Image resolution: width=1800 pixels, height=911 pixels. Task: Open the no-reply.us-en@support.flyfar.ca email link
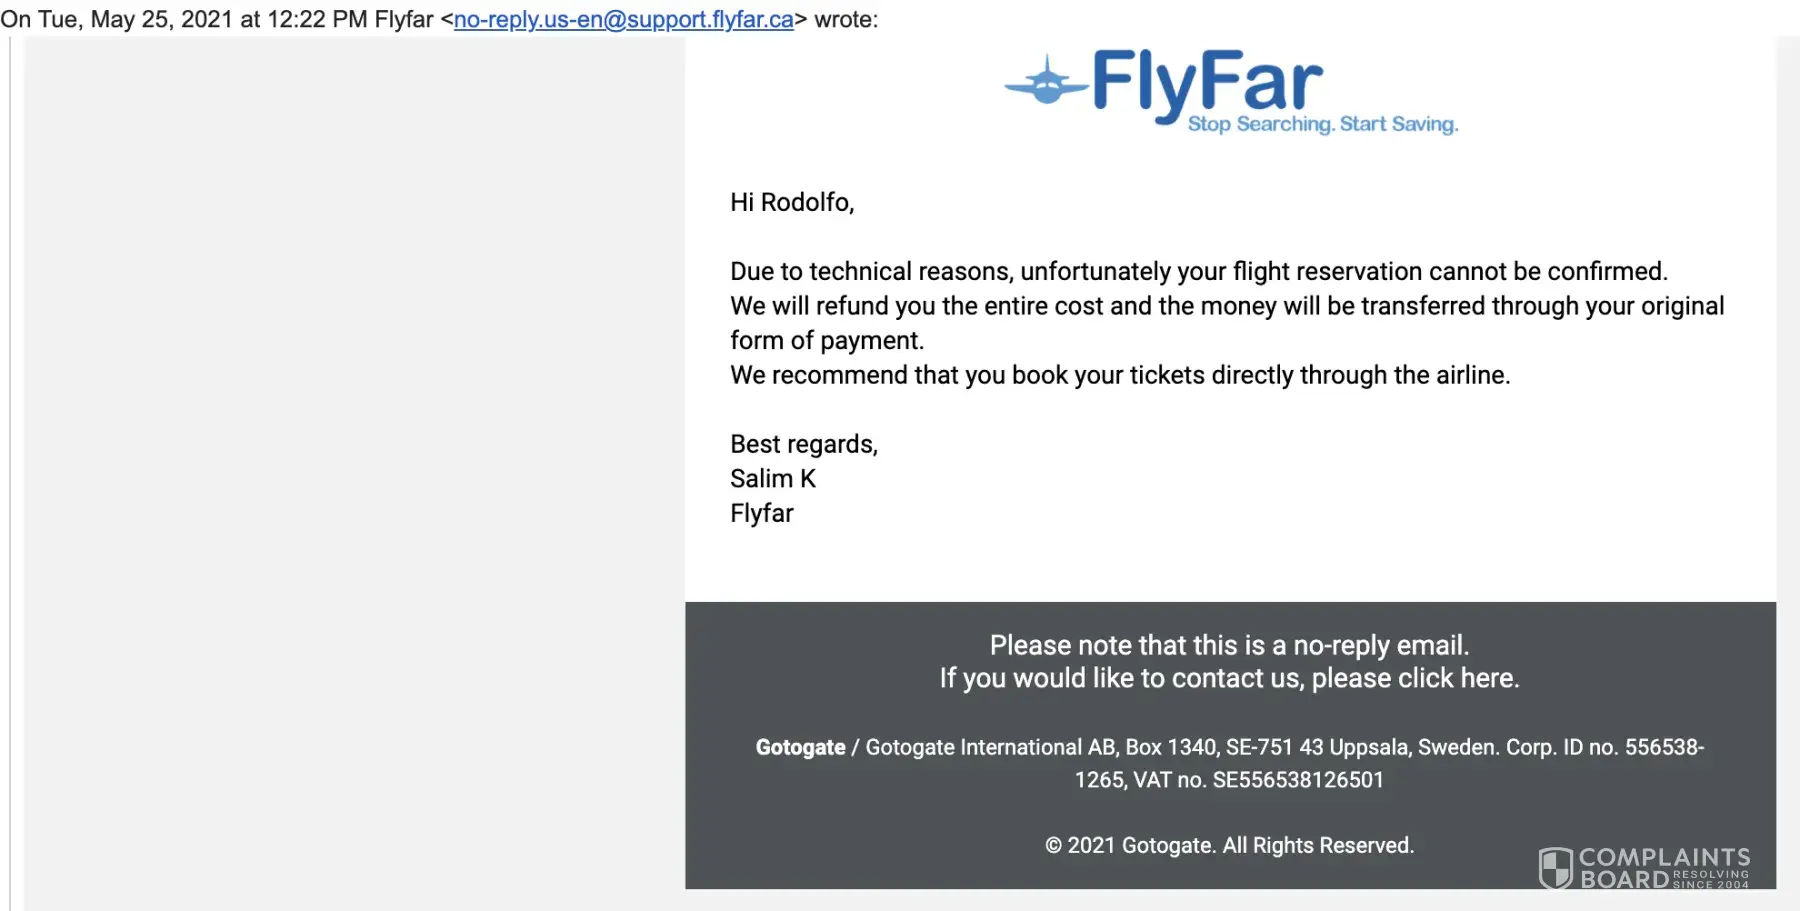tap(623, 19)
